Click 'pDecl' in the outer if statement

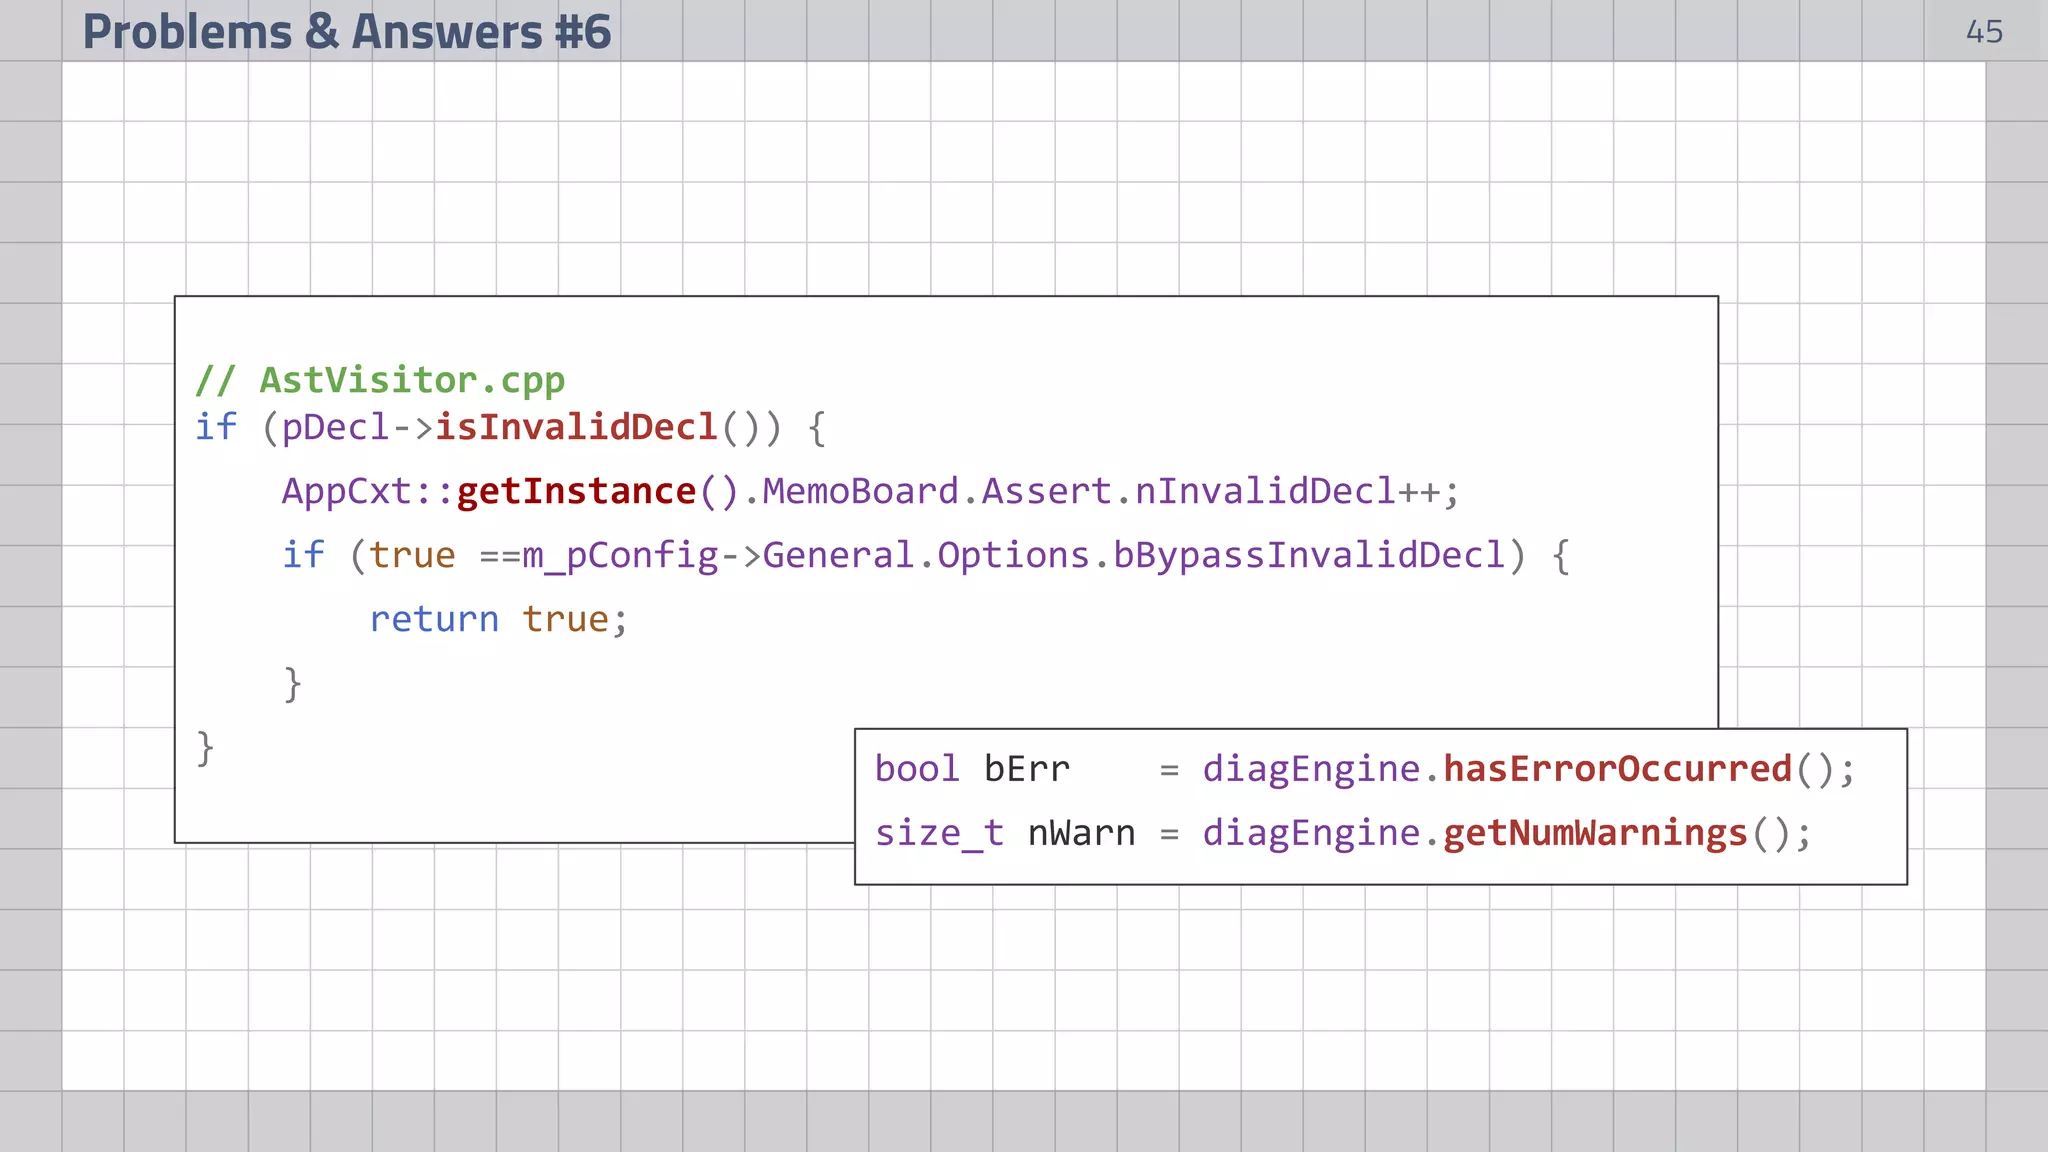click(x=335, y=428)
